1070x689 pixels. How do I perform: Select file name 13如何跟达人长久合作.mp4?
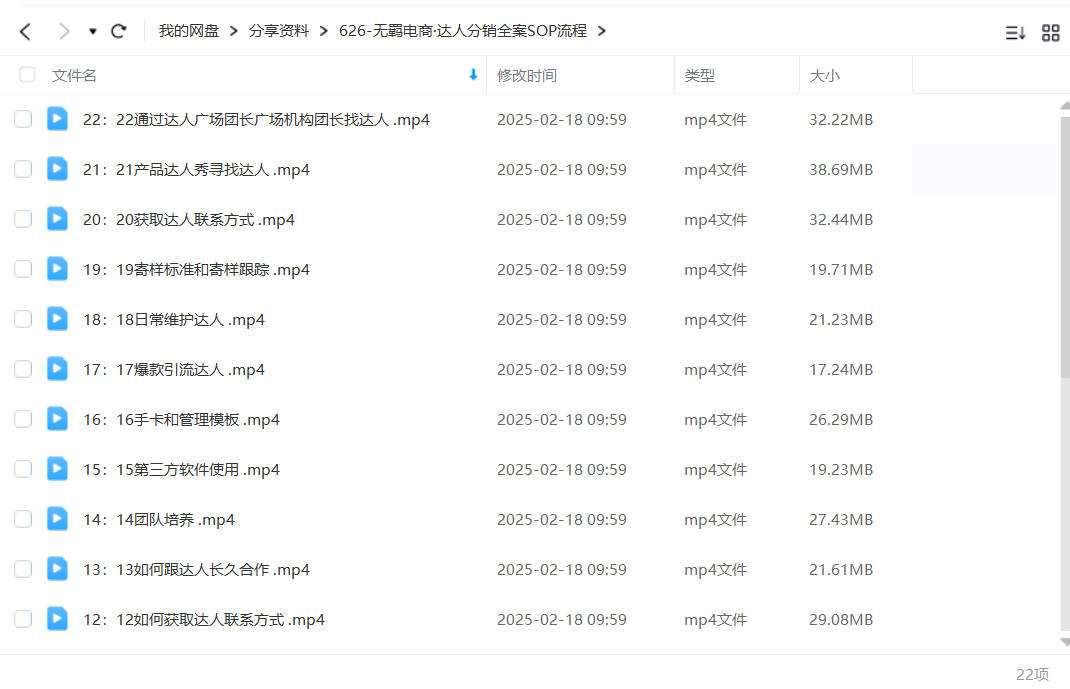click(x=197, y=569)
